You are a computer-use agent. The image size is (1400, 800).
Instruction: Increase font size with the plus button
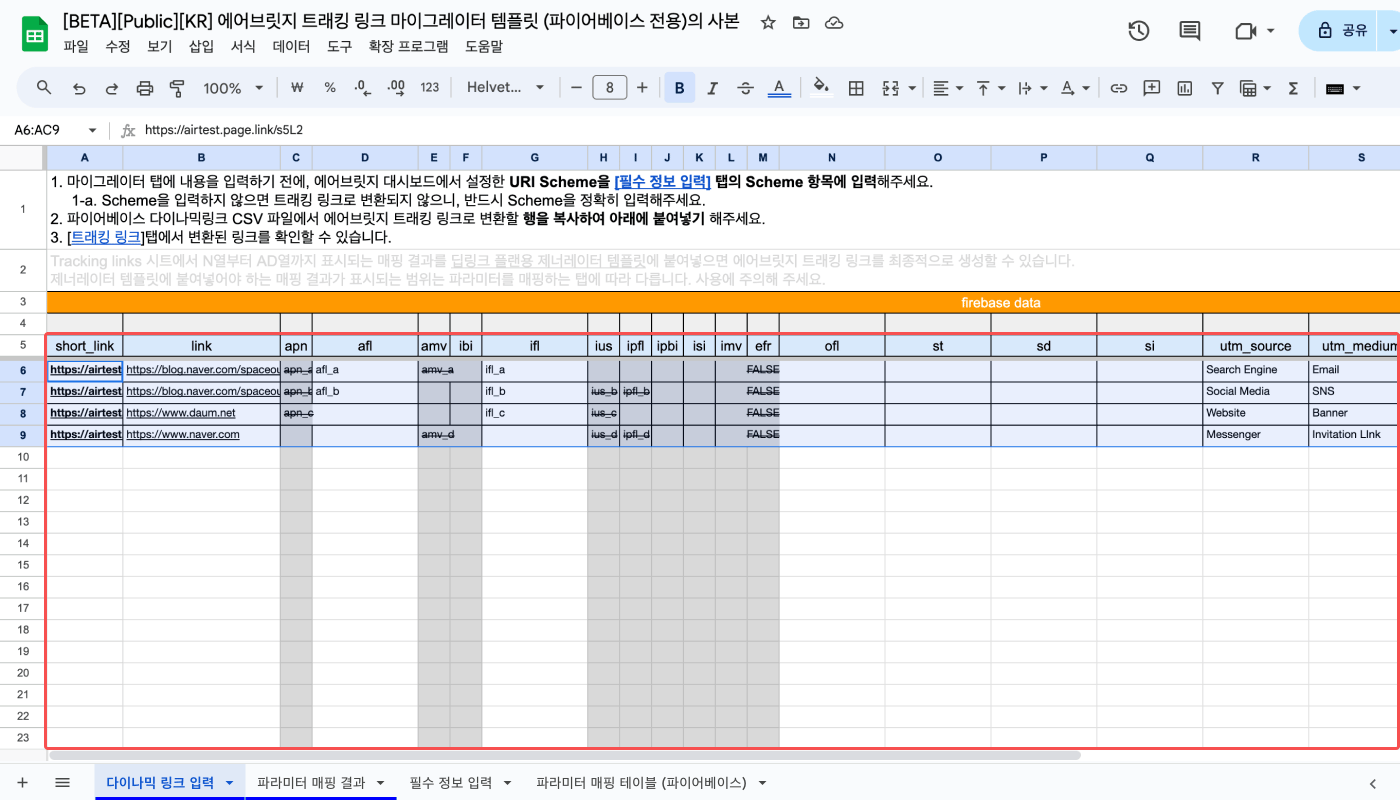point(642,88)
